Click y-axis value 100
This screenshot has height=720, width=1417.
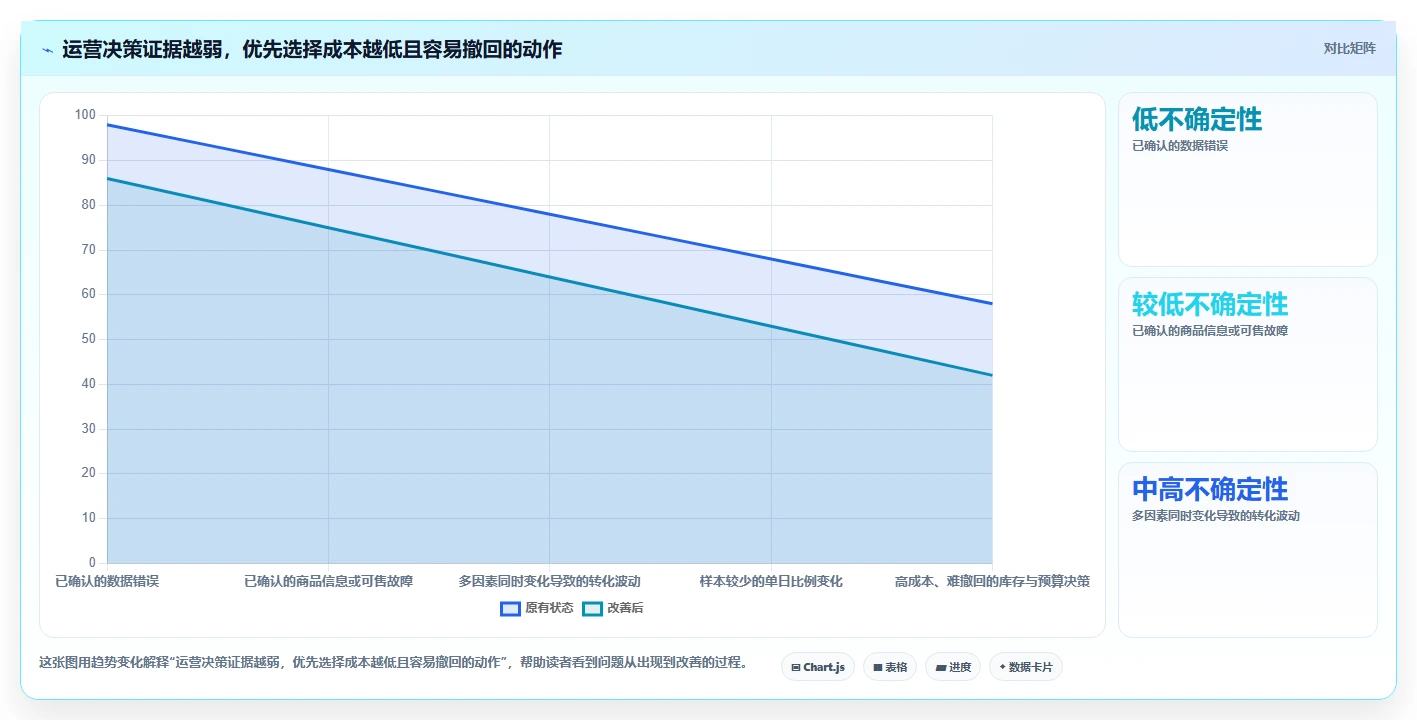pyautogui.click(x=85, y=115)
